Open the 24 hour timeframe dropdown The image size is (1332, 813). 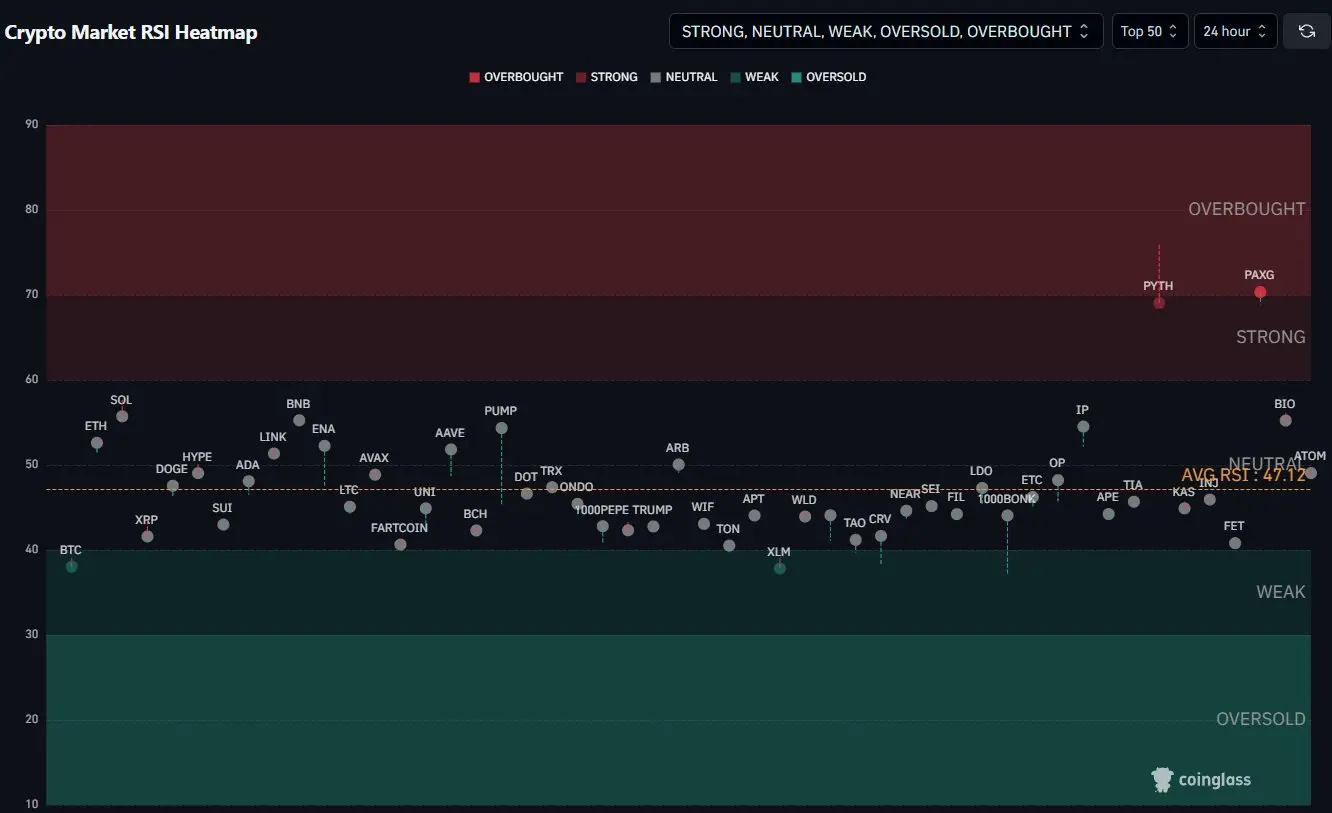coord(1236,31)
